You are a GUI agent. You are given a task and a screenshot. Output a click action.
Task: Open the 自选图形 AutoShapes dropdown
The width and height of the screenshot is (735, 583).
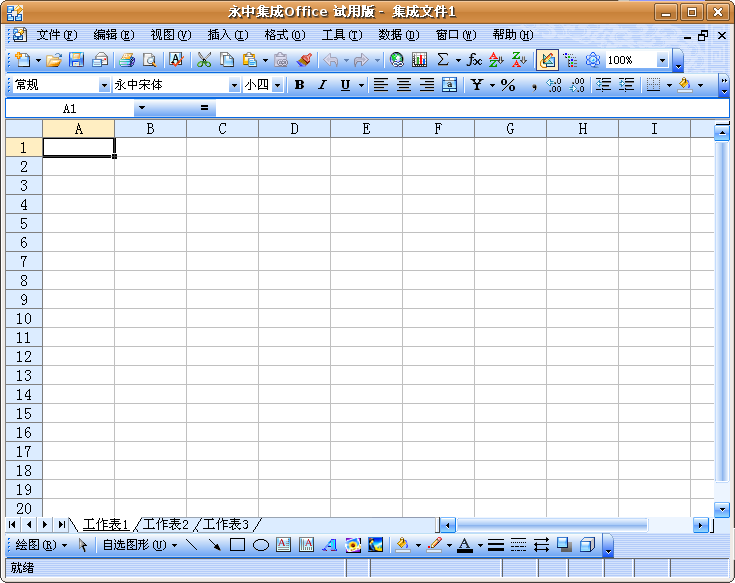pyautogui.click(x=140, y=545)
